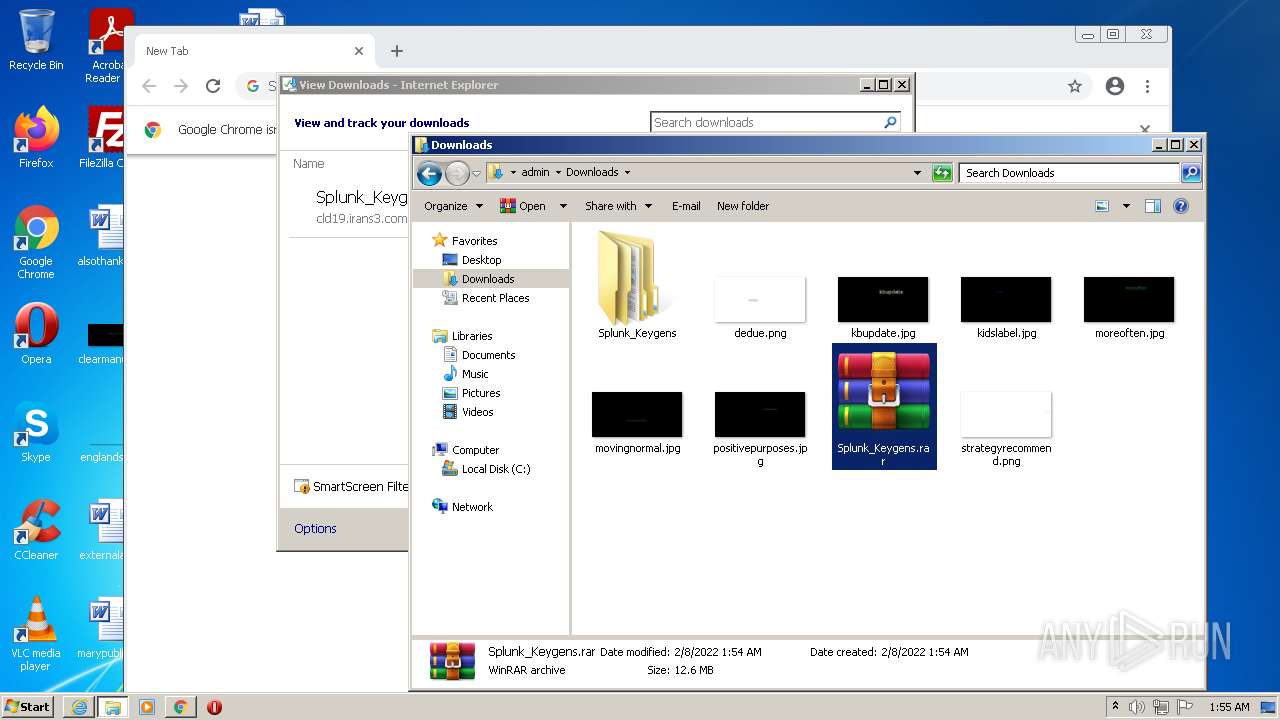Open the Chrome three-dot menu
The image size is (1280, 720).
click(x=1148, y=87)
